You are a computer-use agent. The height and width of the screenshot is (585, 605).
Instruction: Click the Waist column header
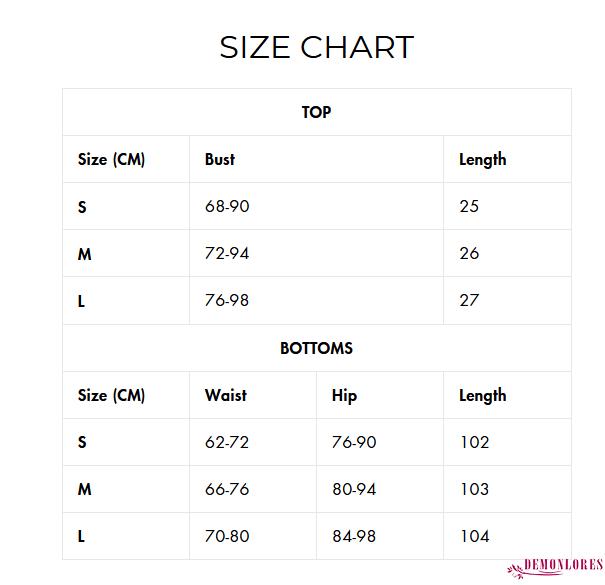tap(225, 395)
